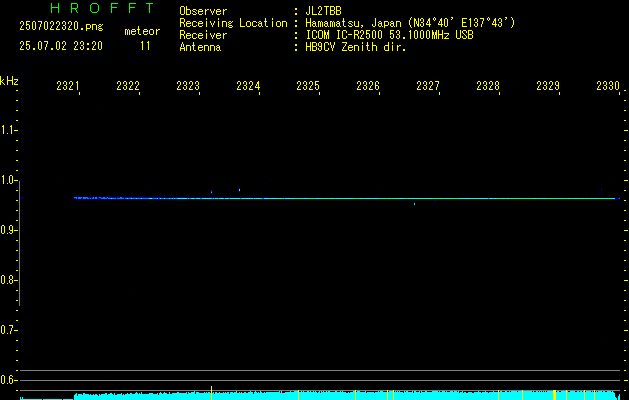Click the tall yellow spike in the cyan power strip
Image resolution: width=629 pixels, height=400 pixels.
coord(211,392)
